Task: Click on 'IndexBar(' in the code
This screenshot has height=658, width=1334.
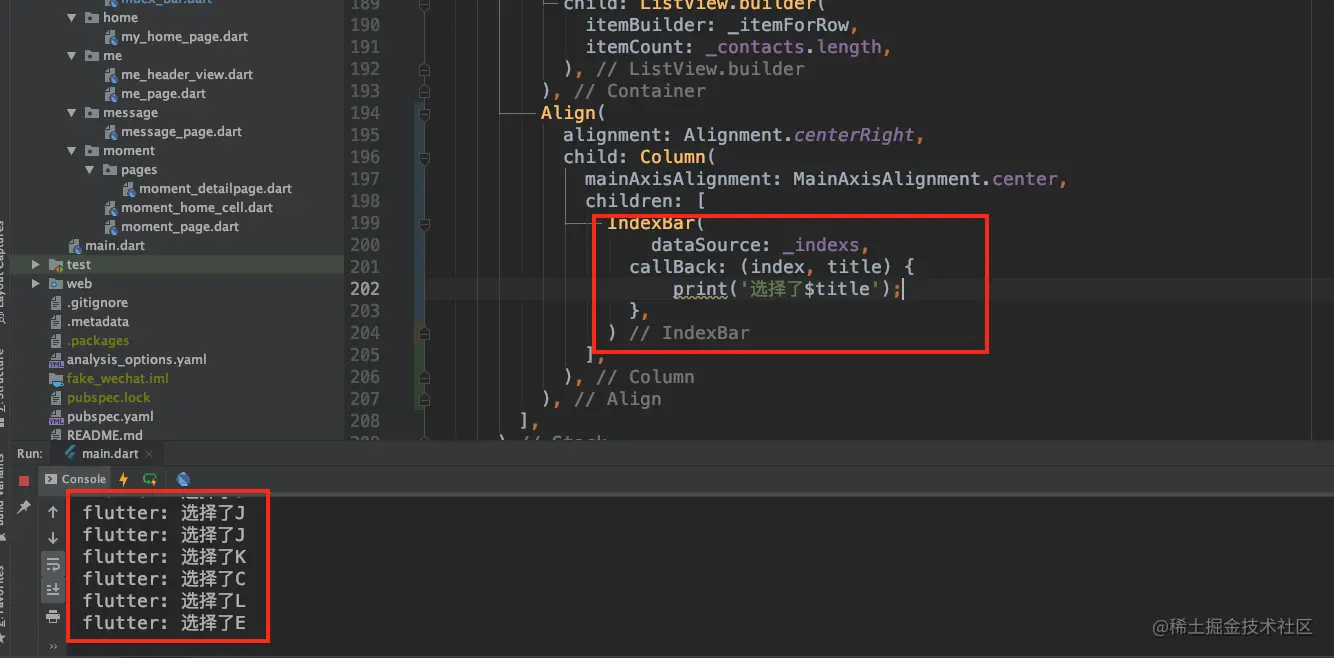Action: coord(656,223)
